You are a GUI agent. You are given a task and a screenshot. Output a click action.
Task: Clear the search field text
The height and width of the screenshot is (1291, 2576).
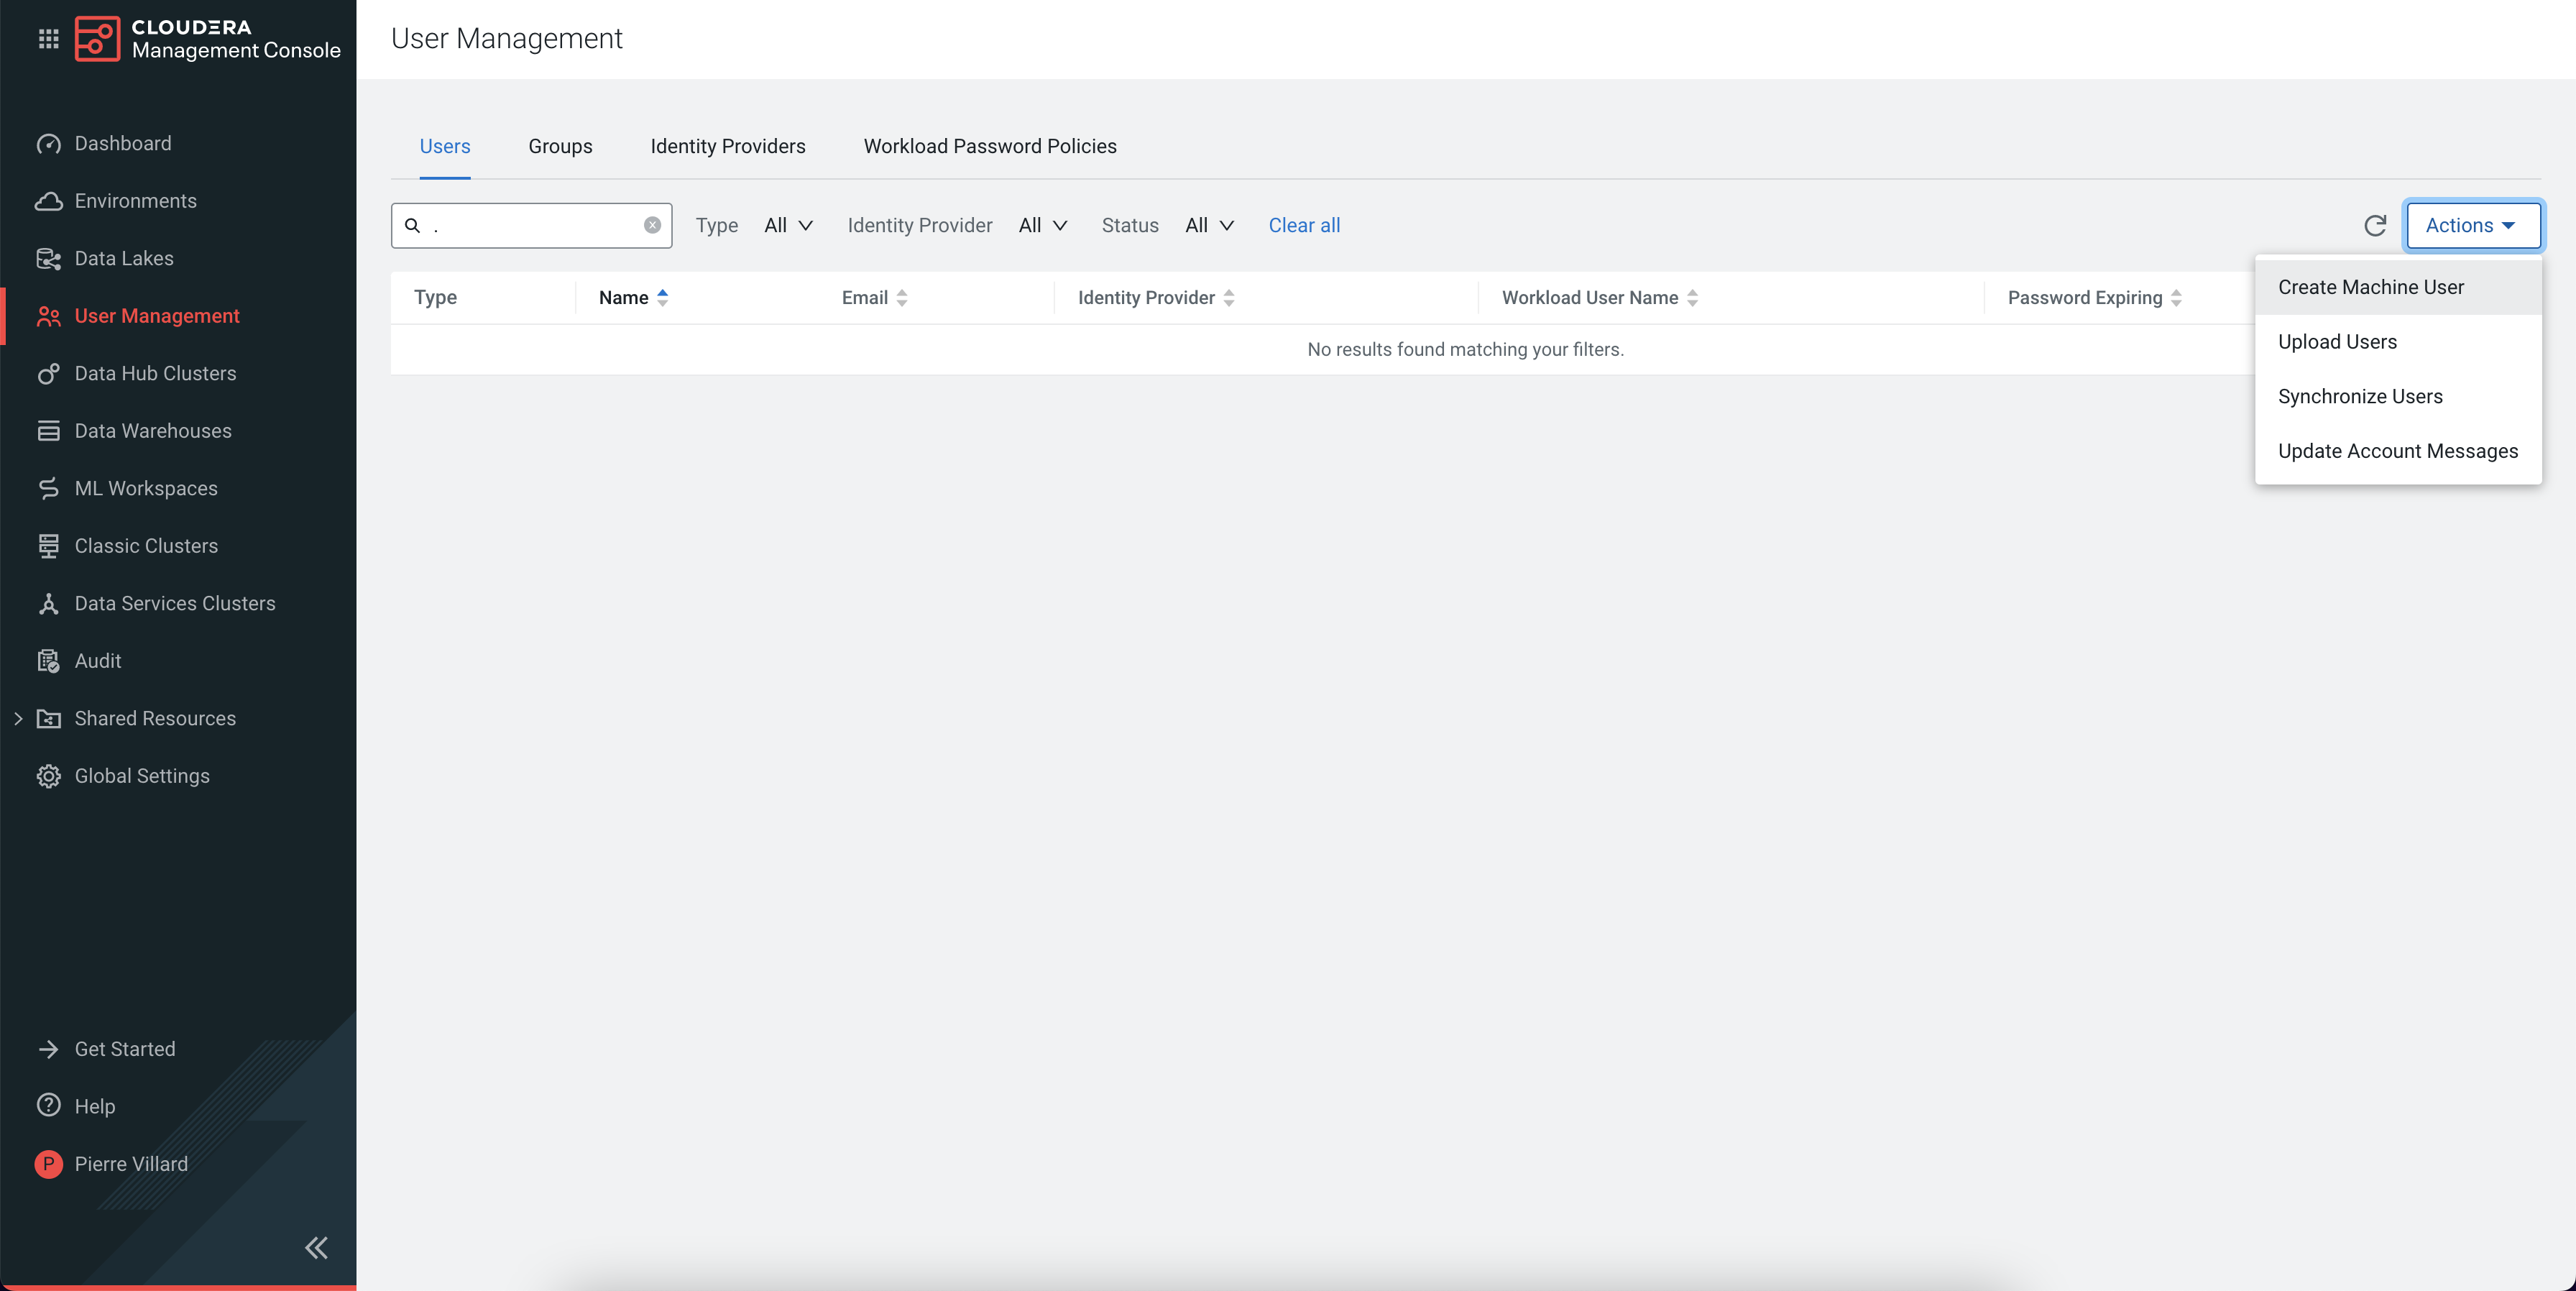652,226
